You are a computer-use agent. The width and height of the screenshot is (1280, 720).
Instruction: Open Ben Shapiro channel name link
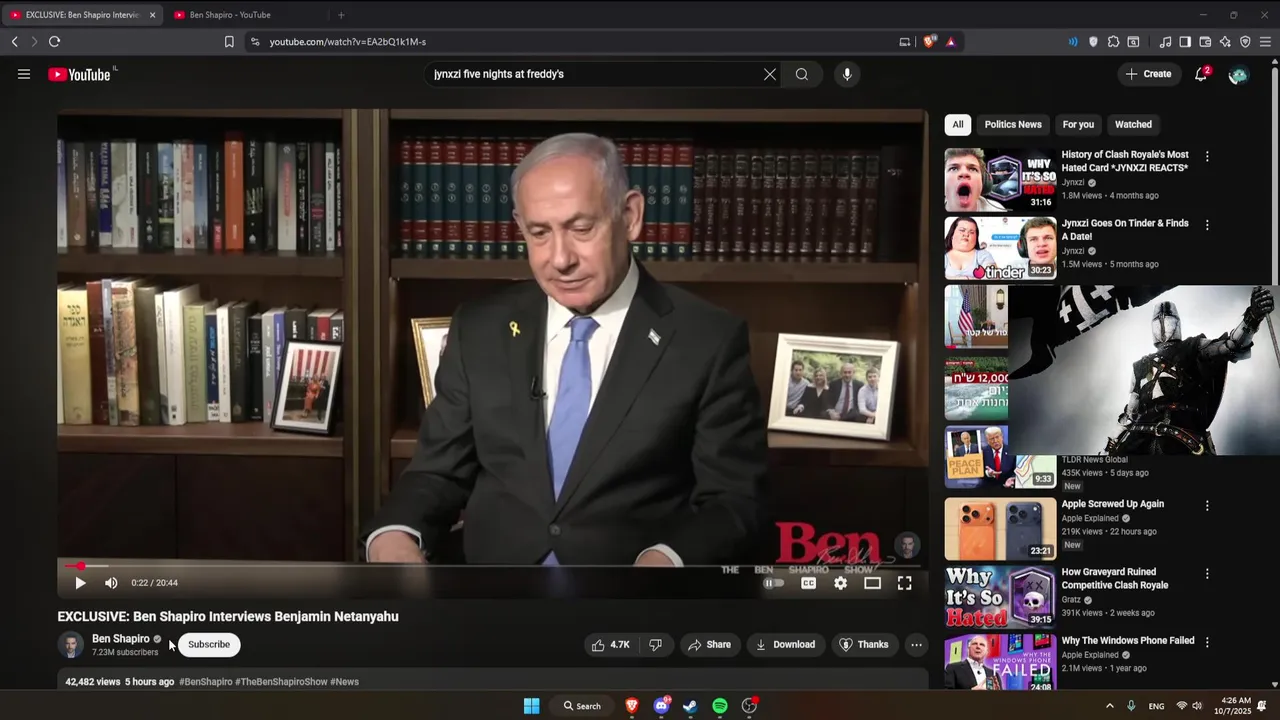121,639
